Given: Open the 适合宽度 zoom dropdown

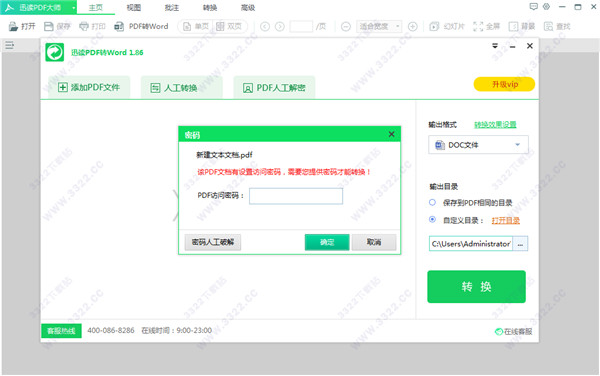Looking at the screenshot, I should click(x=379, y=26).
